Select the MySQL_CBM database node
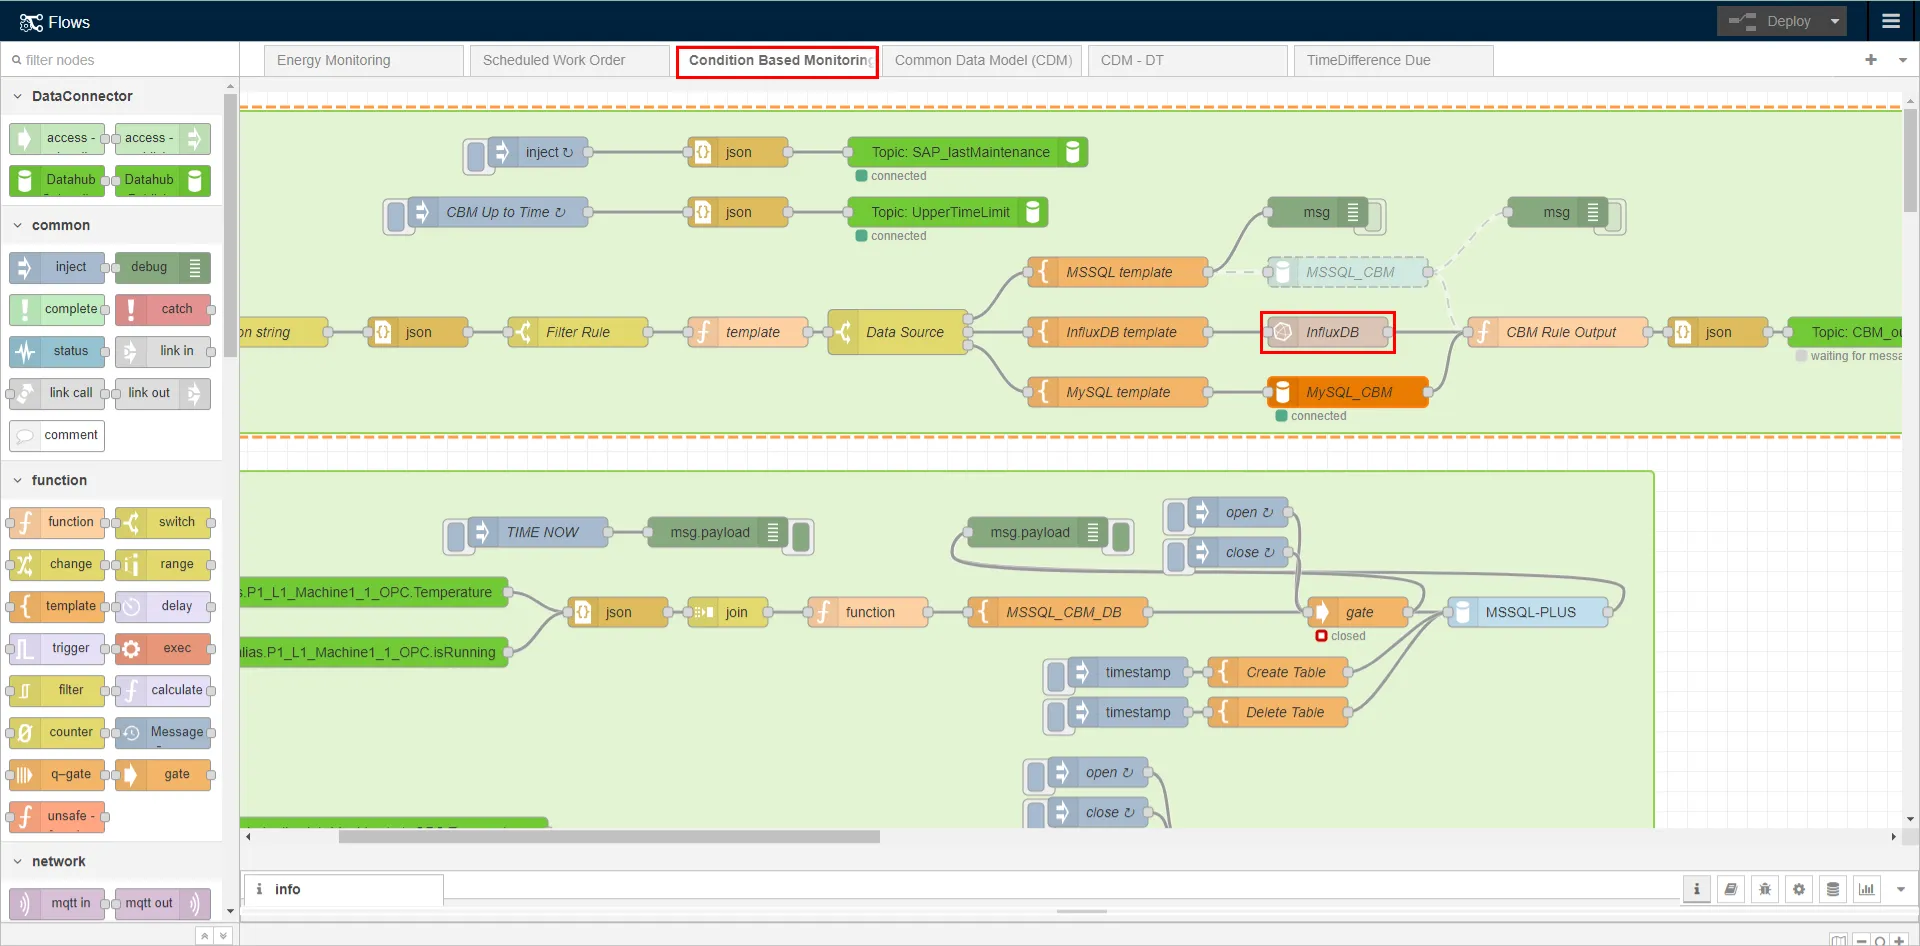The image size is (1920, 946). 1347,392
